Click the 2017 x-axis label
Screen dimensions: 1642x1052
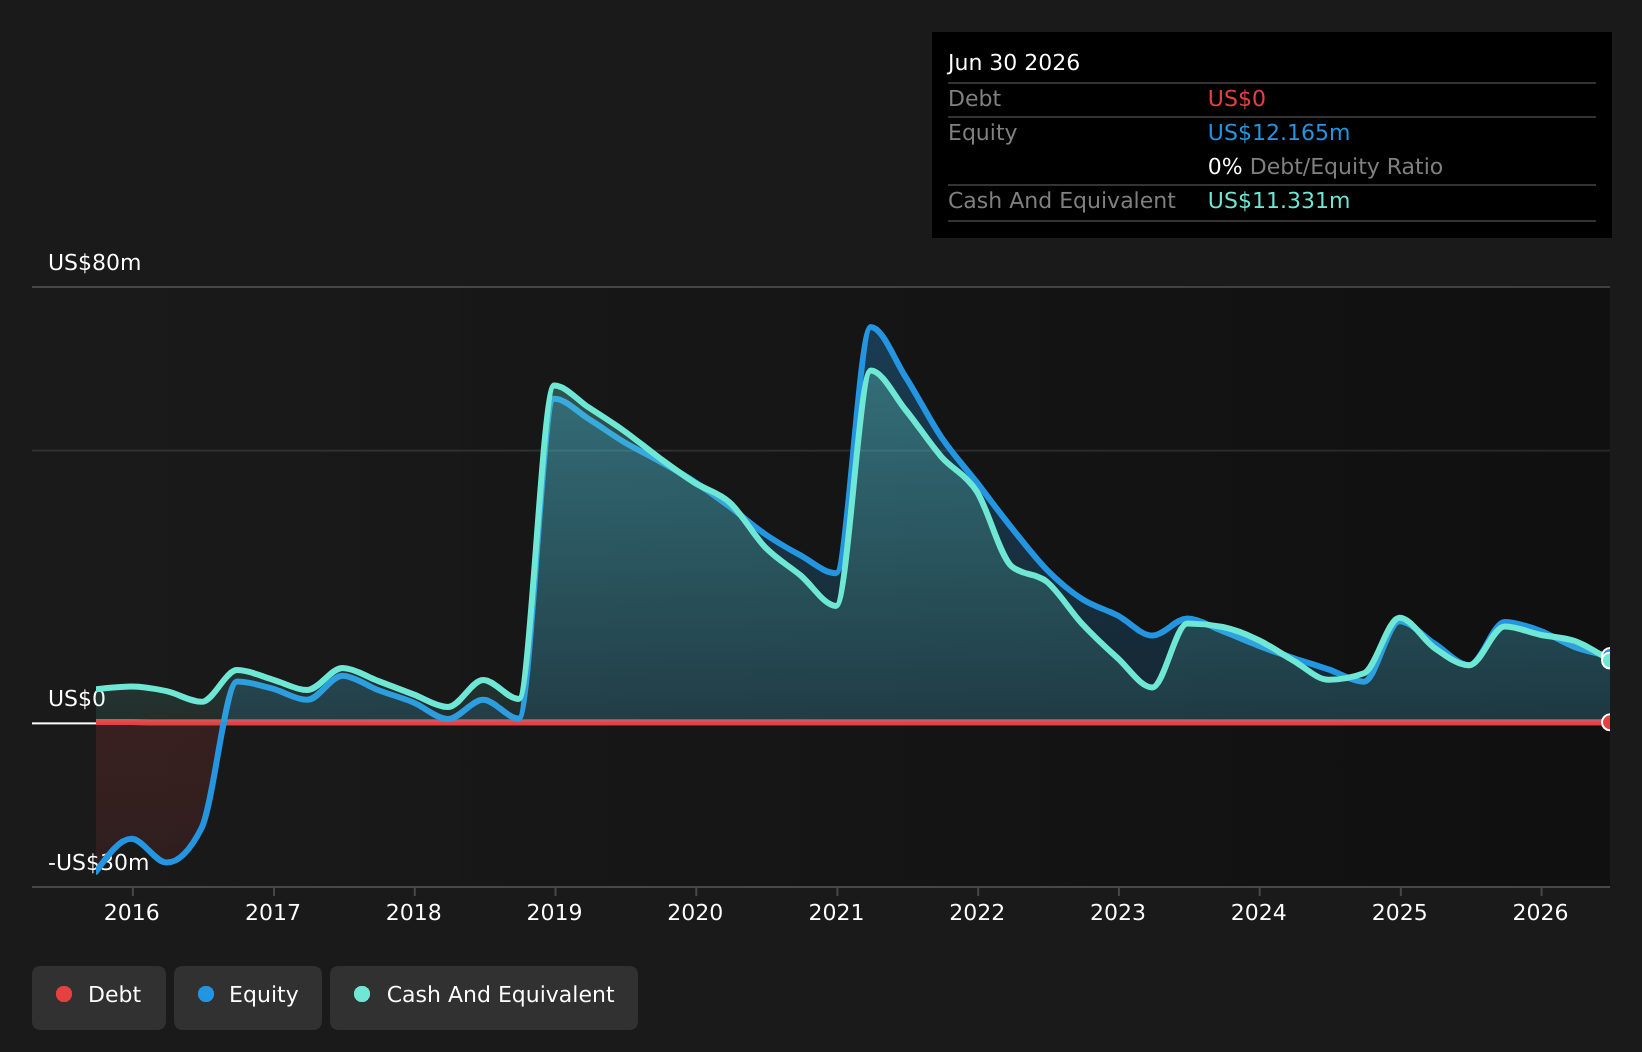coord(273,912)
